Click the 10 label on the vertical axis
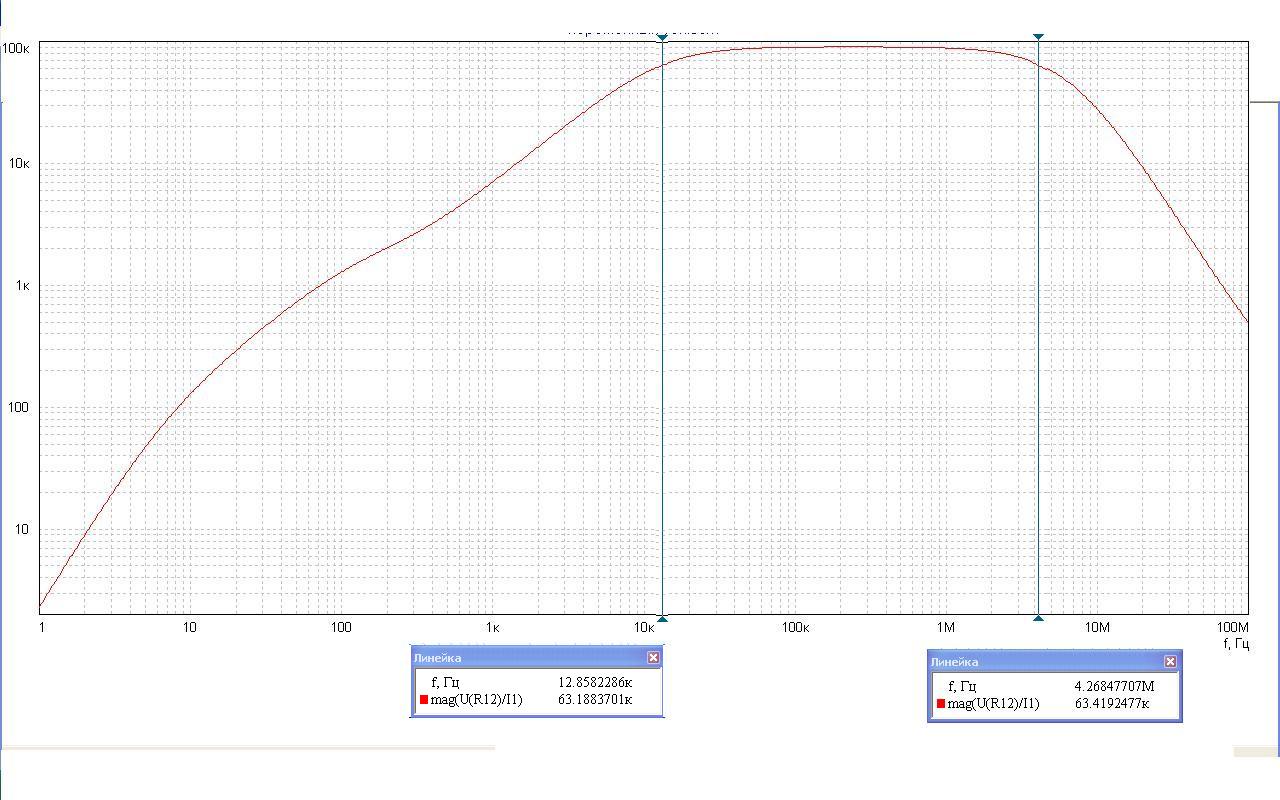Viewport: 1280px width, 800px height. coord(23,530)
